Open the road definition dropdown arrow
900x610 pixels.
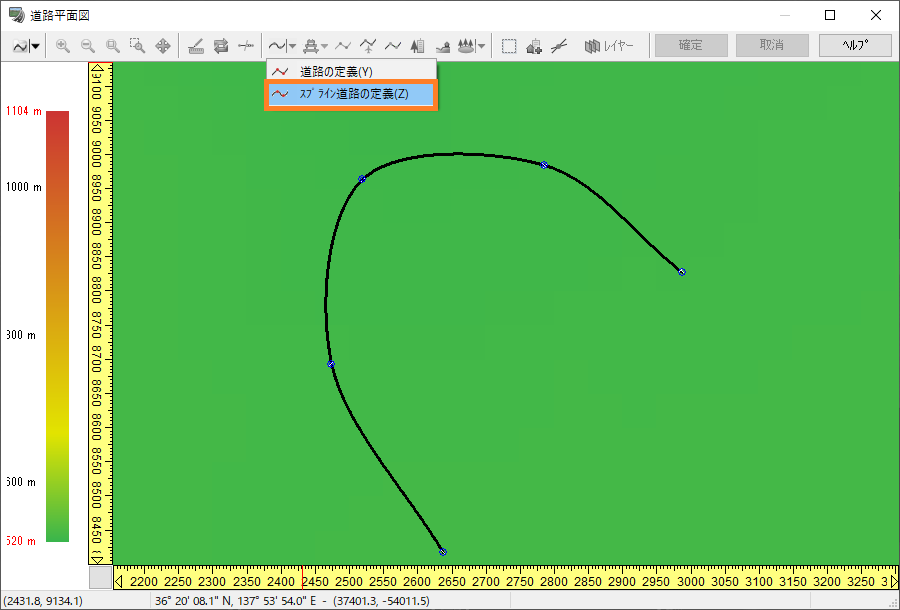click(x=292, y=46)
